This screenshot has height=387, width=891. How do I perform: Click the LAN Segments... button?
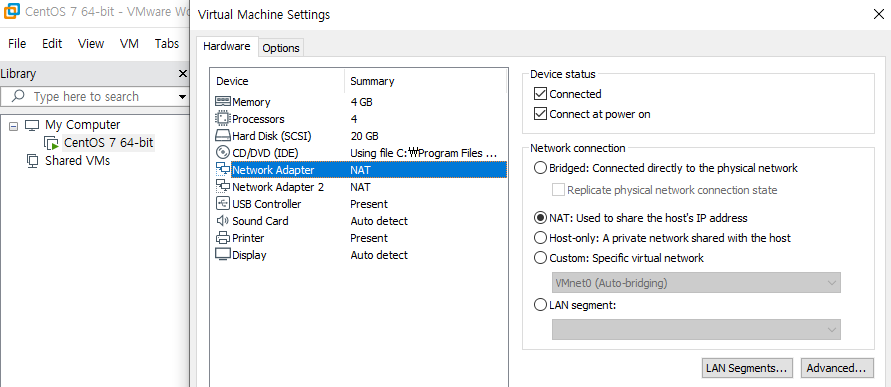coord(747,368)
